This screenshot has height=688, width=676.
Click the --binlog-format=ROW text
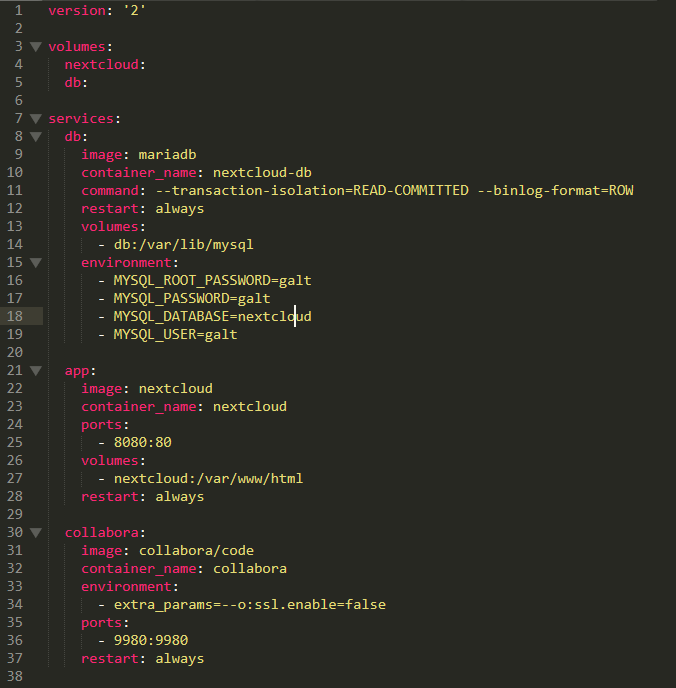[555, 190]
